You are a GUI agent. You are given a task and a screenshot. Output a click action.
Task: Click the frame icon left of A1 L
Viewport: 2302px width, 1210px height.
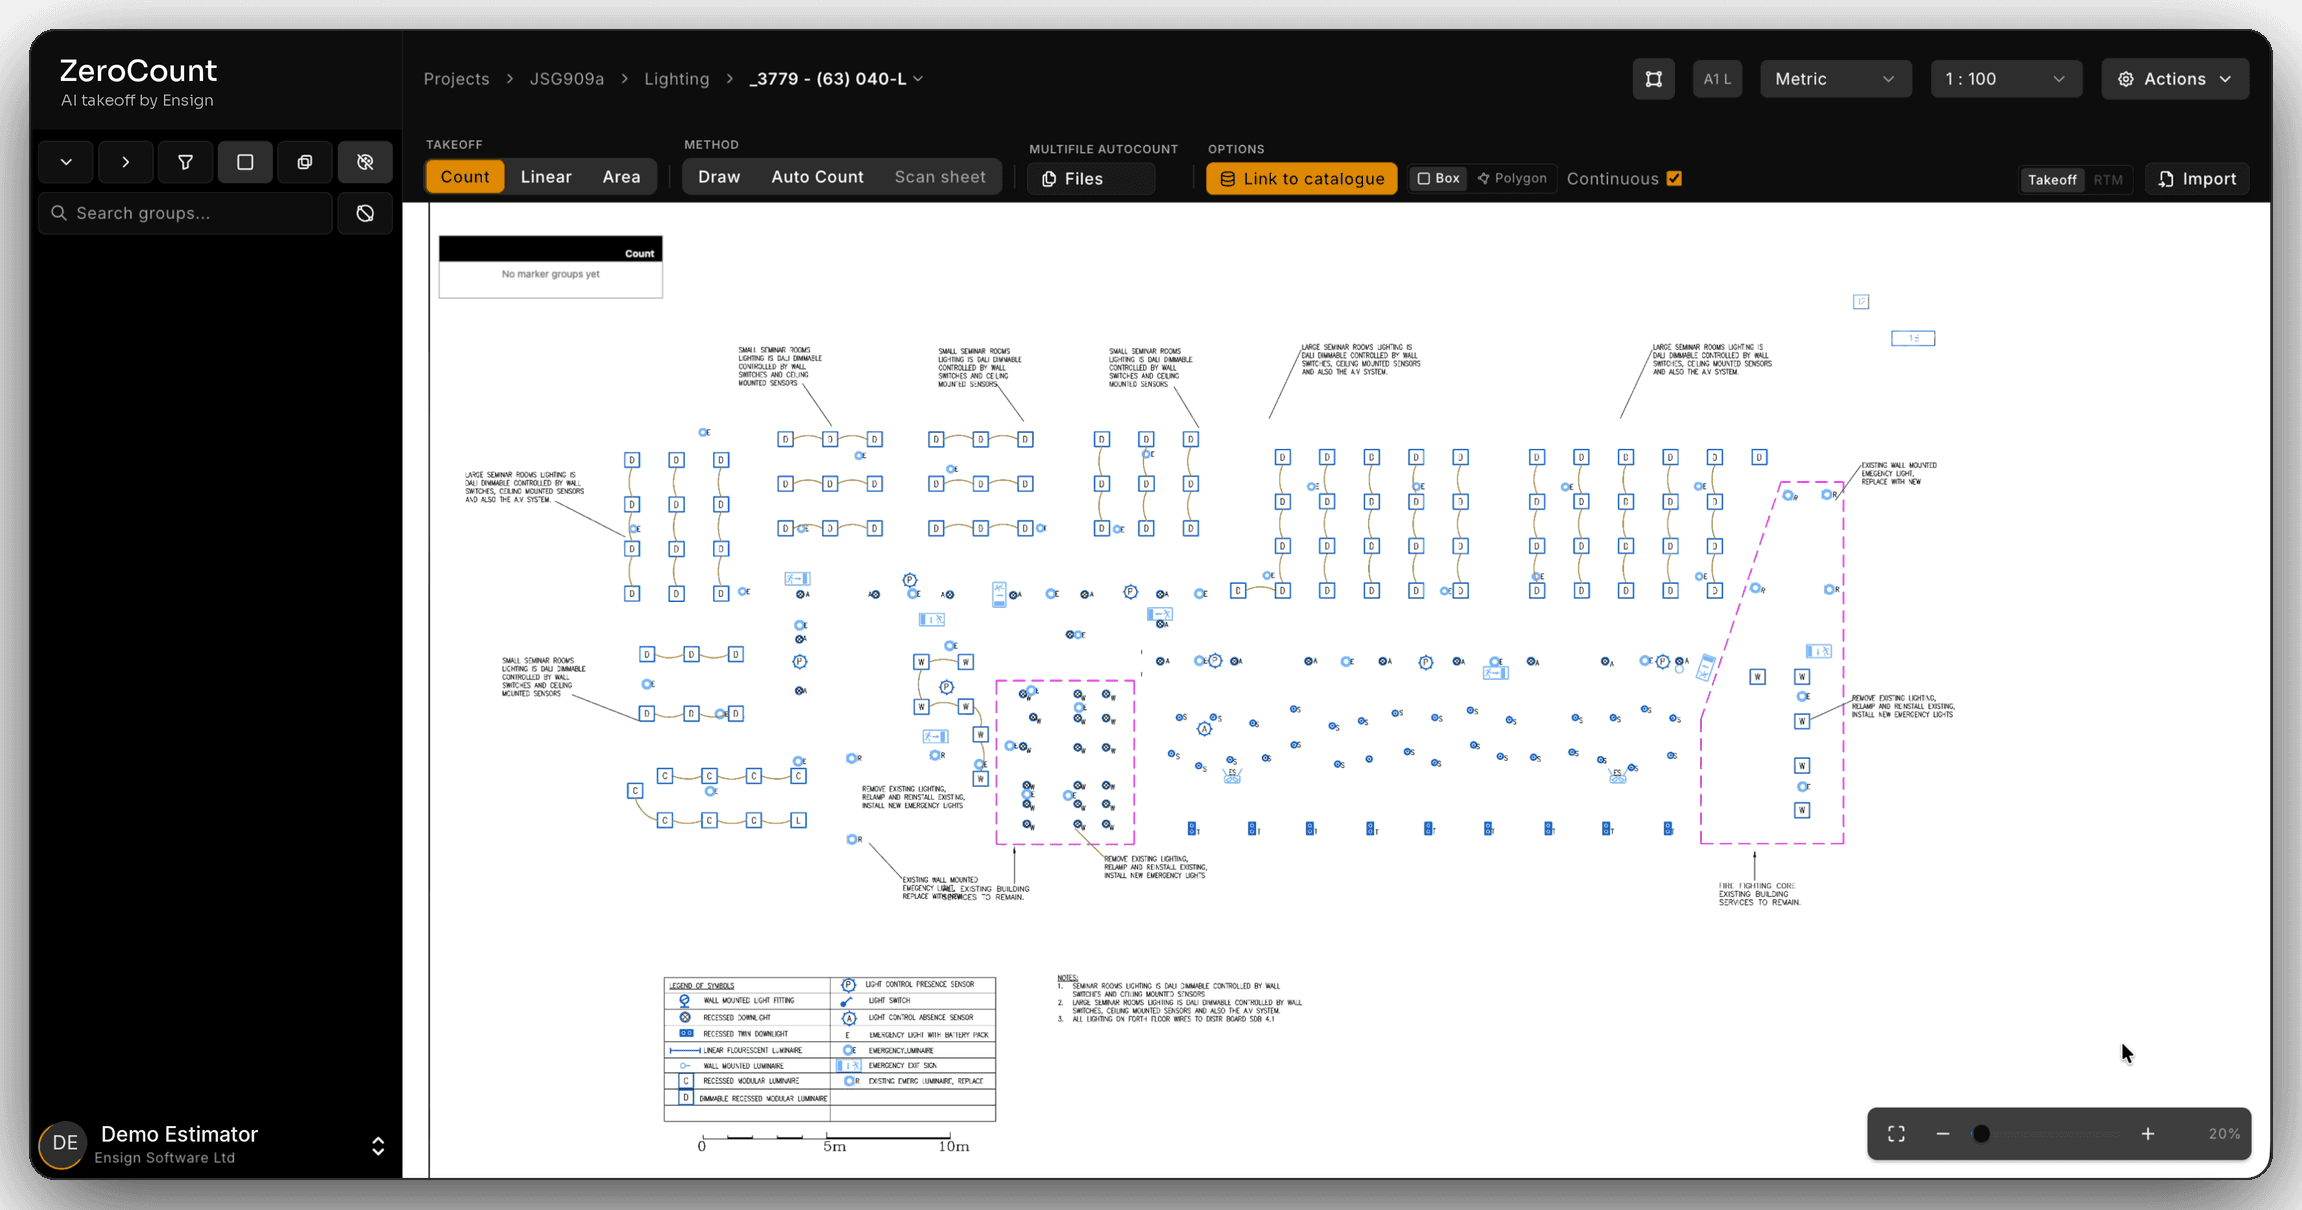[x=1654, y=79]
